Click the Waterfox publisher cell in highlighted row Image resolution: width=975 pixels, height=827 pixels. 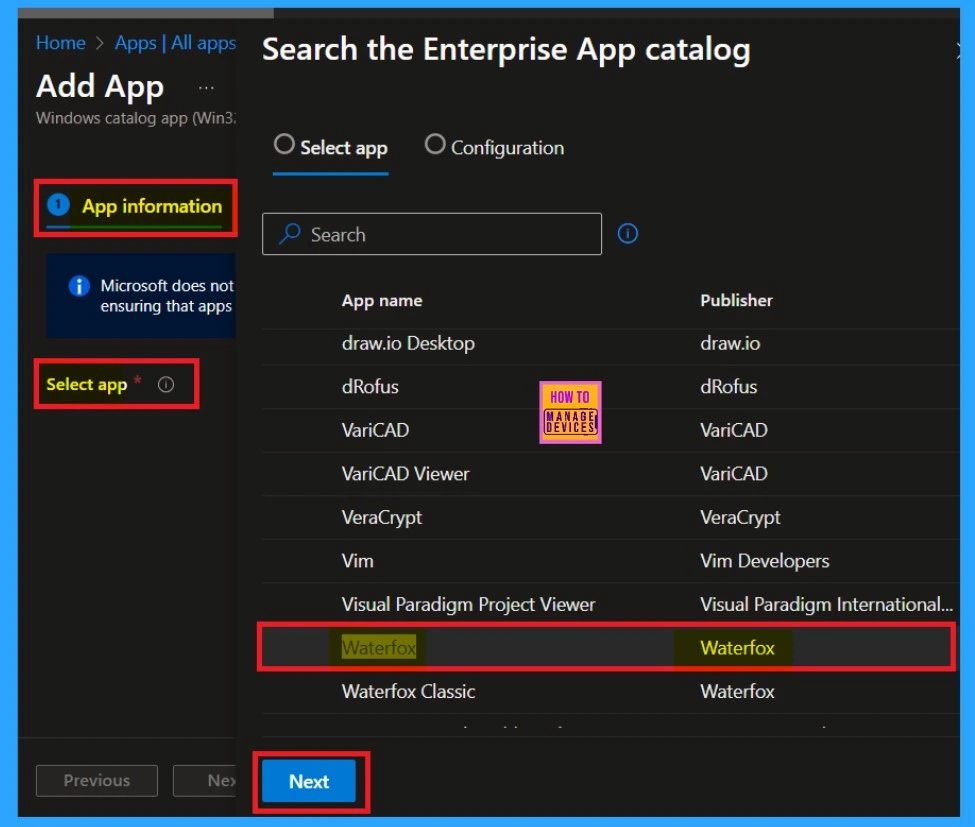(737, 648)
